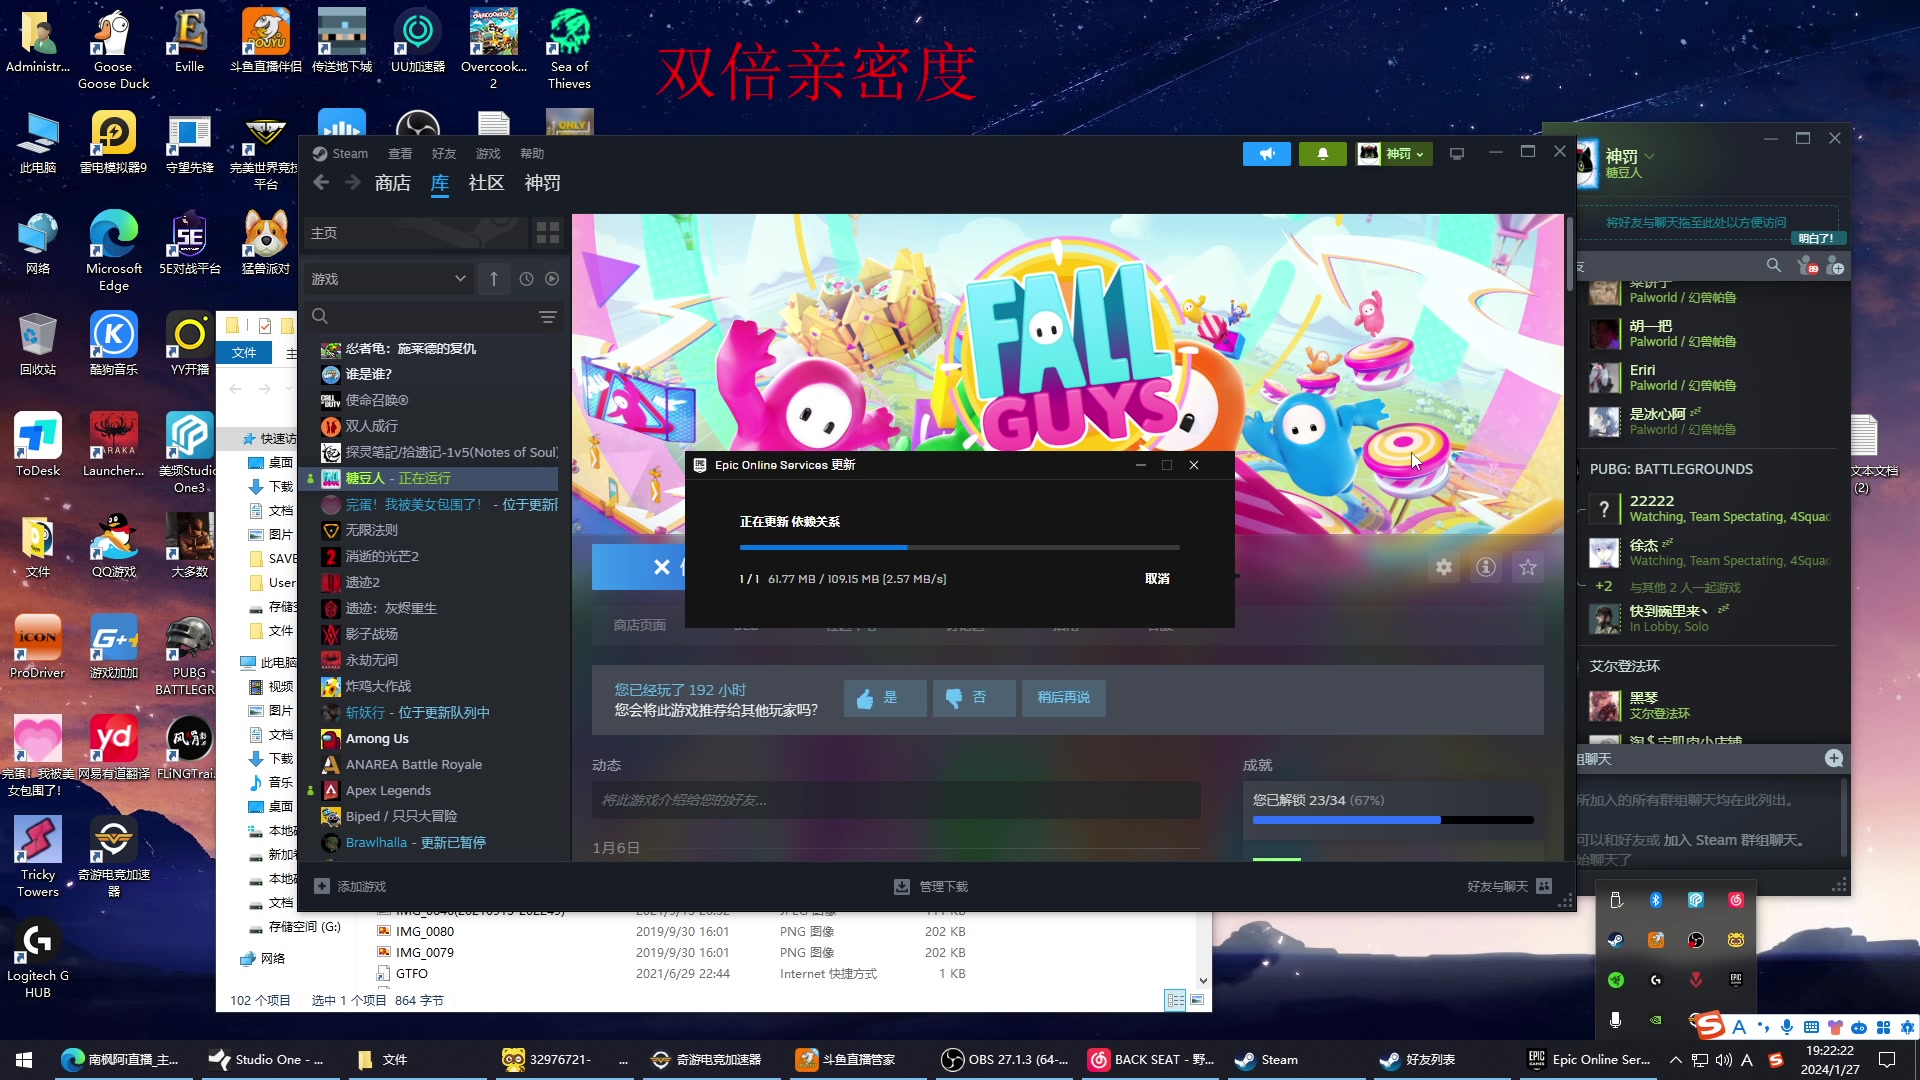Click the Steam announcements megaphone icon
The image size is (1920, 1080).
(1266, 154)
